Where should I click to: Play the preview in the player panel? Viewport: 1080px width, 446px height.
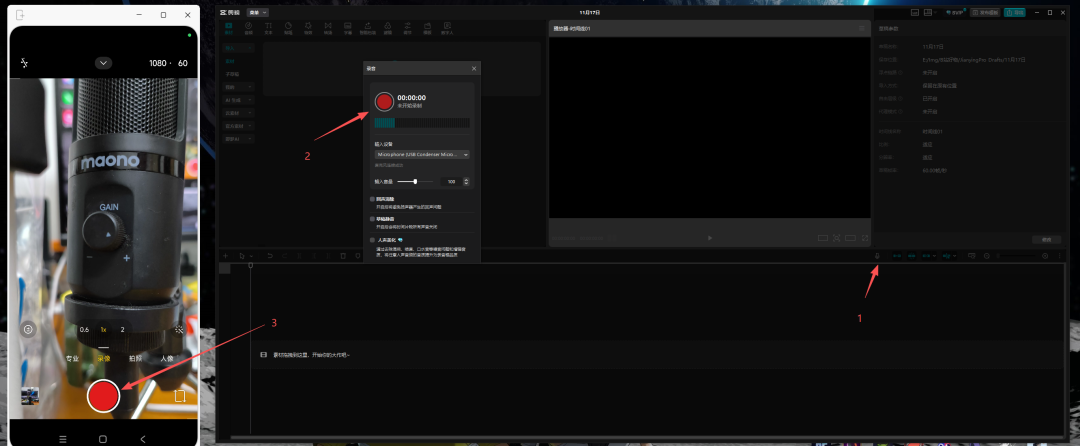coord(710,238)
